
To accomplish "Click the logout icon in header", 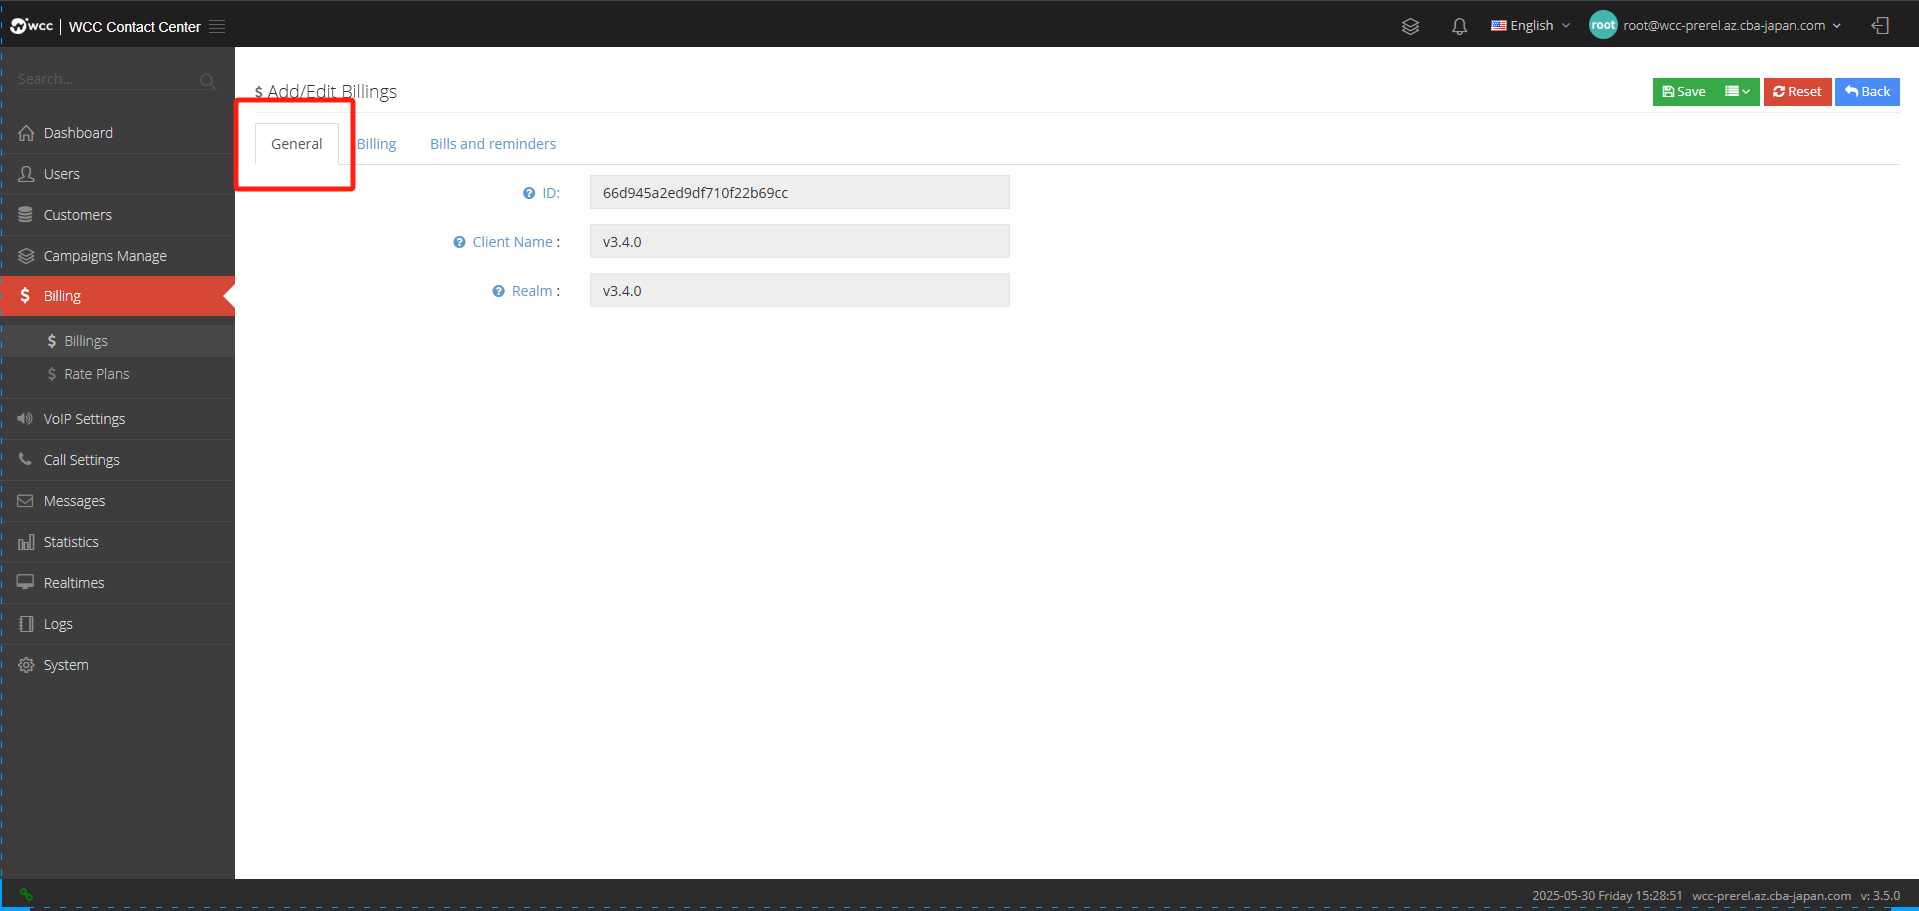I will point(1880,26).
